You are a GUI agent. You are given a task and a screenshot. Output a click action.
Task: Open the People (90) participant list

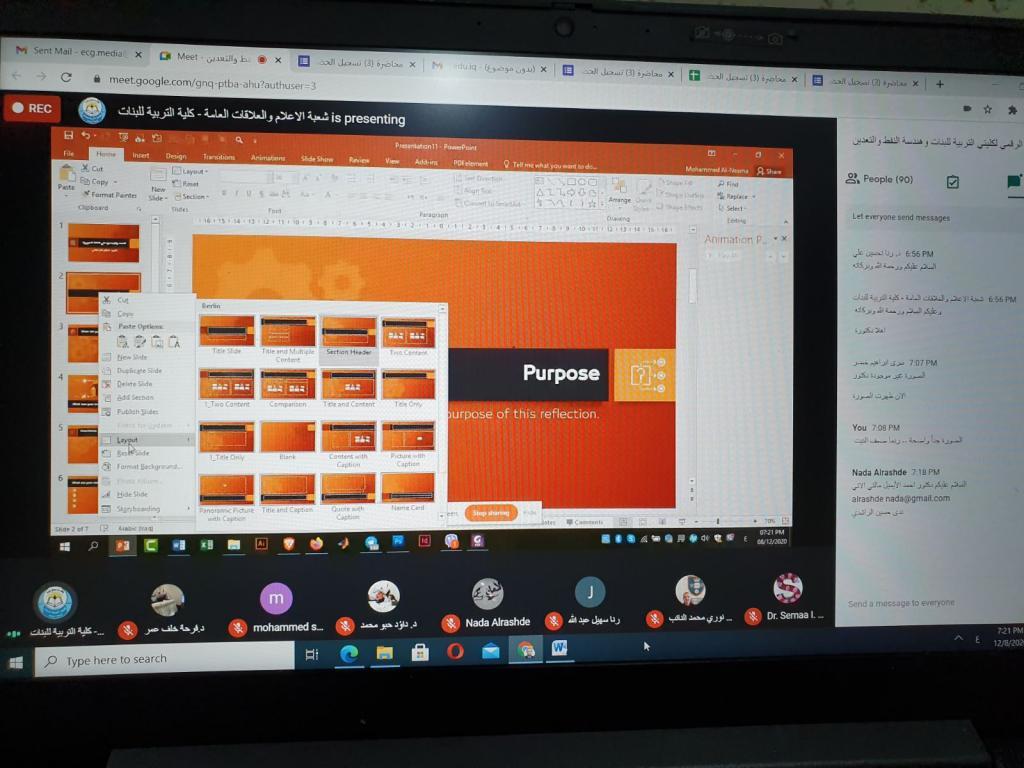[x=879, y=179]
